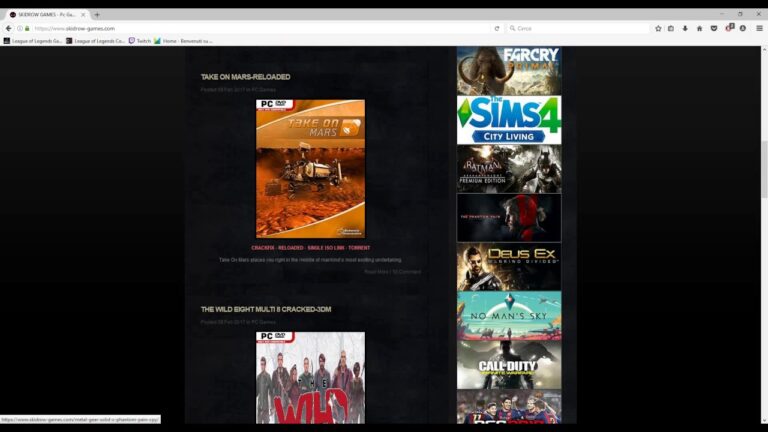The image size is (768, 432).
Task: Click the PC Games category under Take On Mars
Action: 264,90
